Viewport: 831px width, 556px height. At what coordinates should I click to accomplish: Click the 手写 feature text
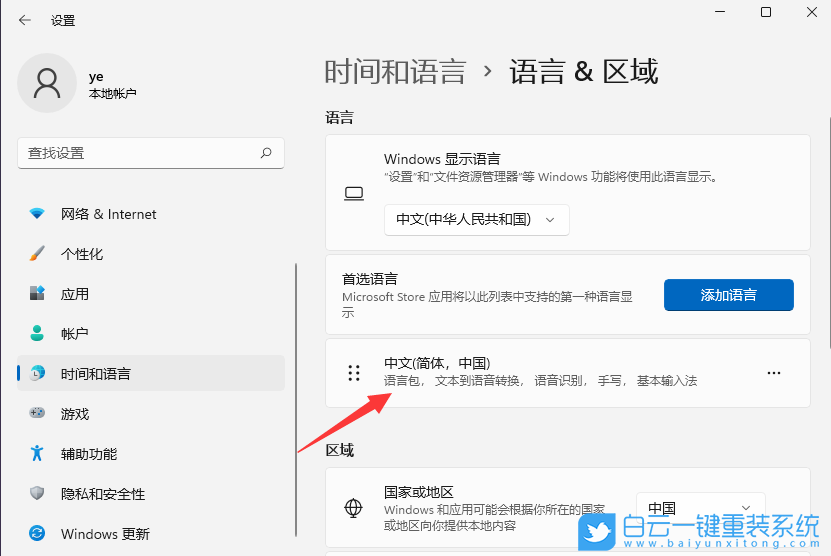(x=609, y=381)
